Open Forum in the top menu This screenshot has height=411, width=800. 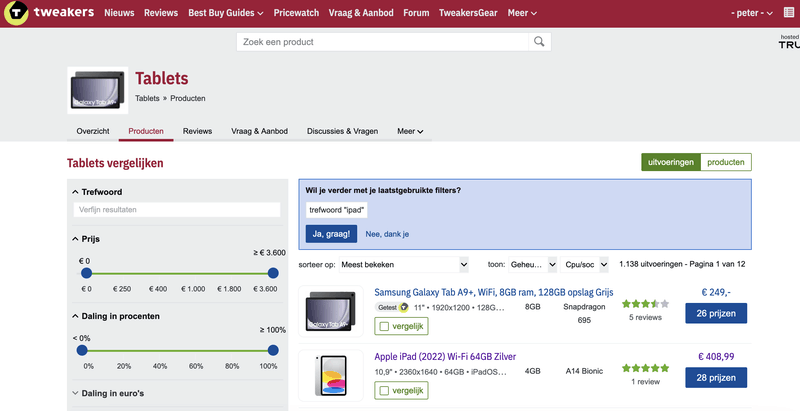pos(416,13)
